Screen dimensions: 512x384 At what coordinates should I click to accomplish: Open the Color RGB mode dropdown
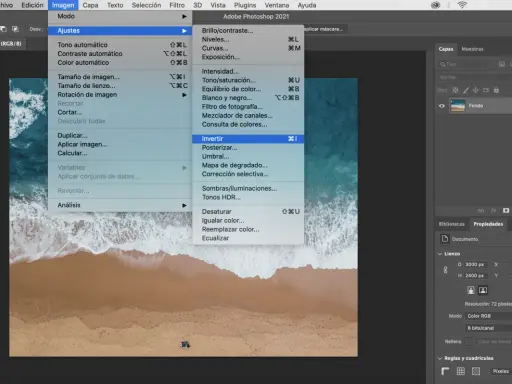click(x=488, y=316)
